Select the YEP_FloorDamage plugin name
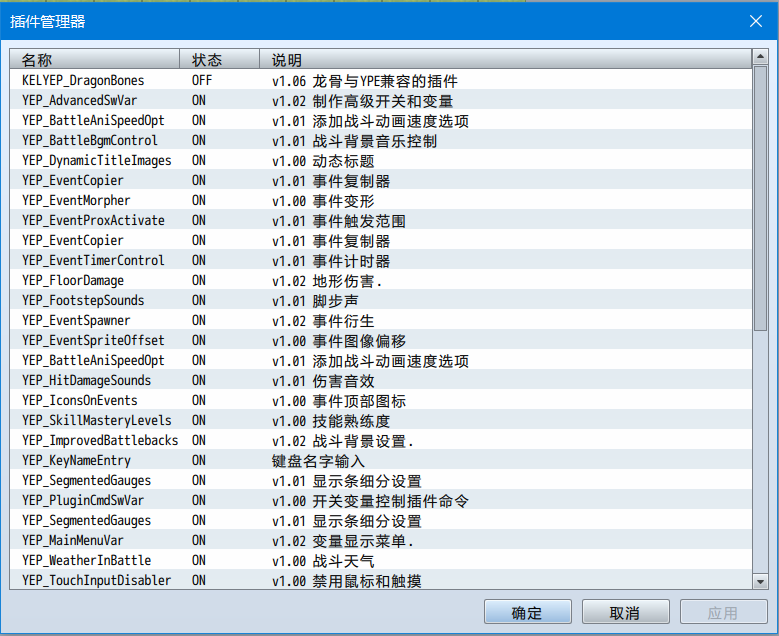 coord(73,280)
